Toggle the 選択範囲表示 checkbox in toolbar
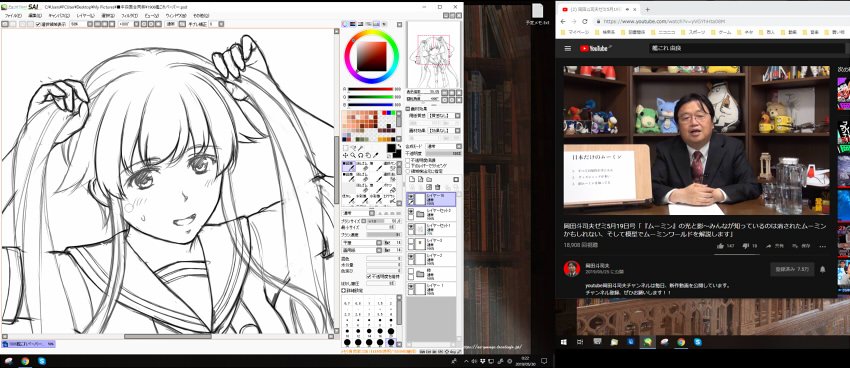 (38, 24)
